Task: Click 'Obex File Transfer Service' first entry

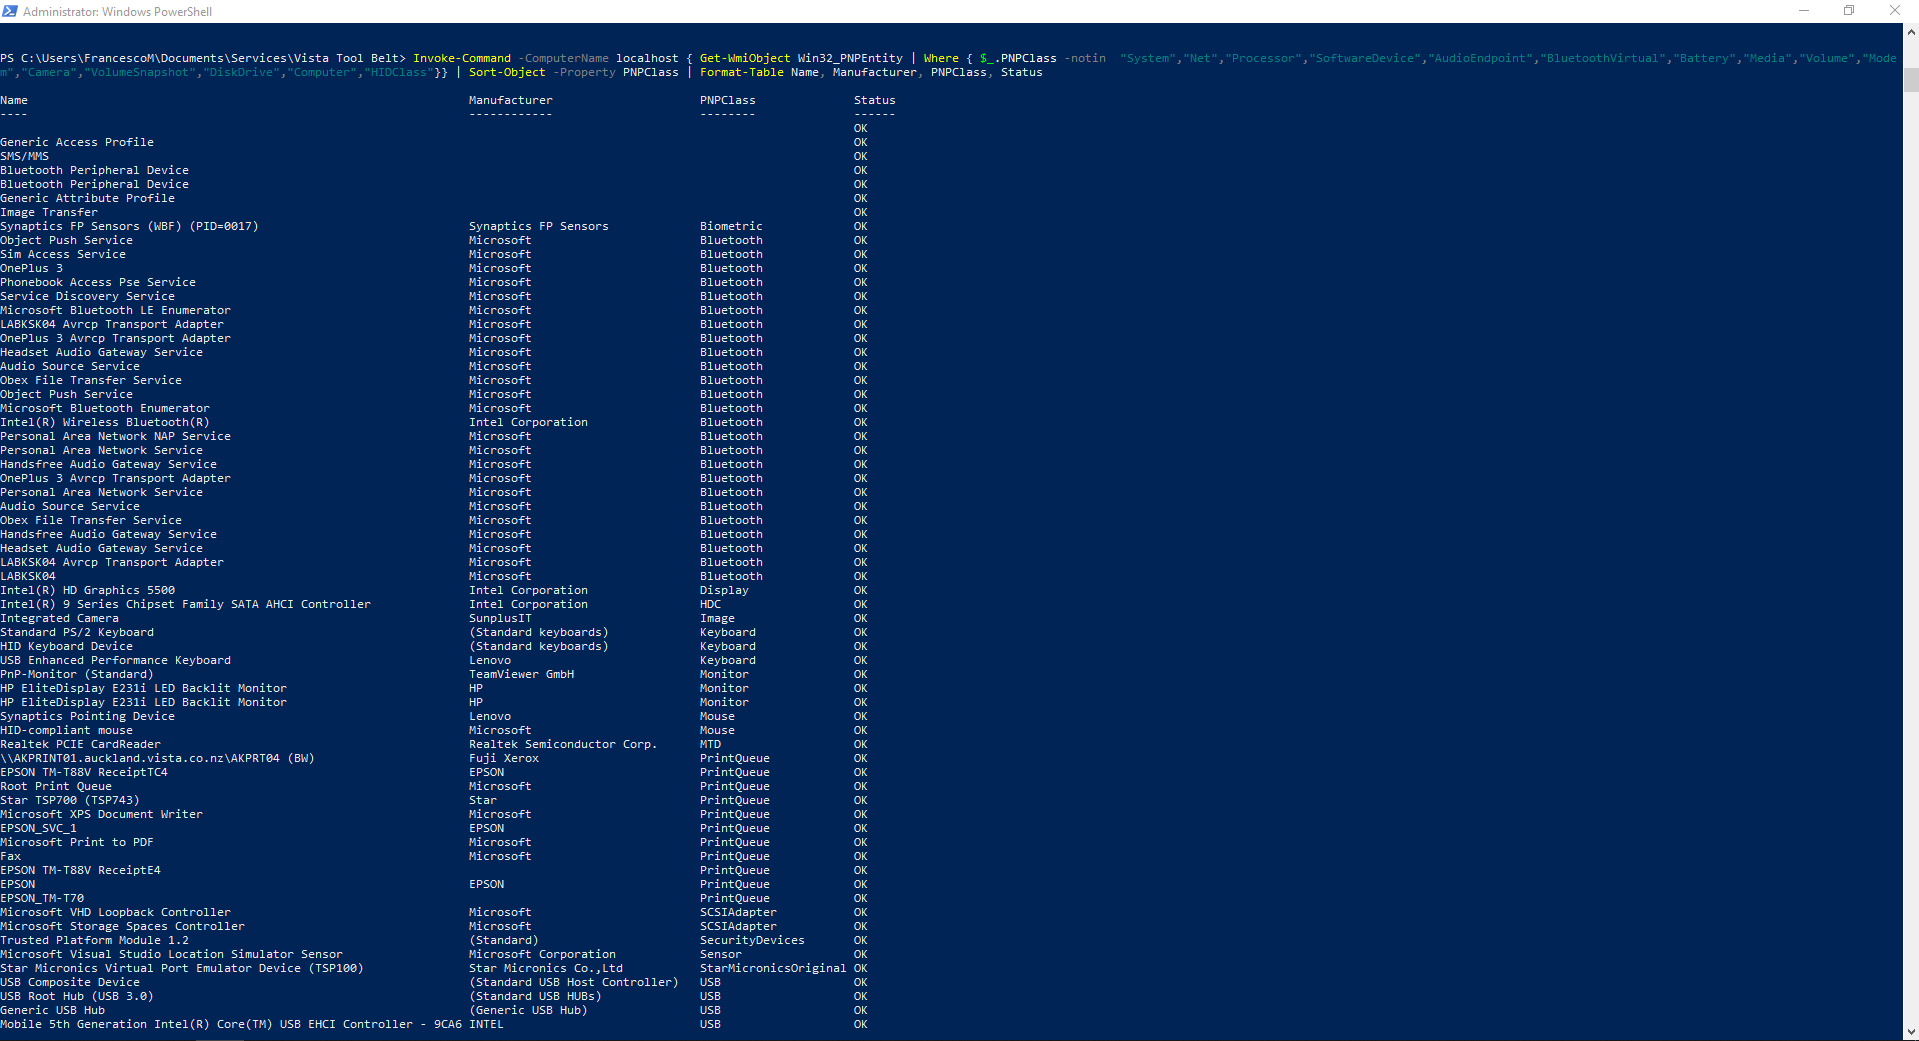Action: coord(91,380)
